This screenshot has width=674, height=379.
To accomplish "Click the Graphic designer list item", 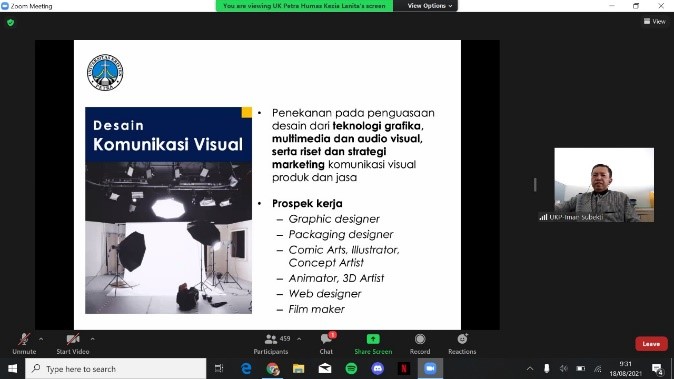I will pos(334,219).
